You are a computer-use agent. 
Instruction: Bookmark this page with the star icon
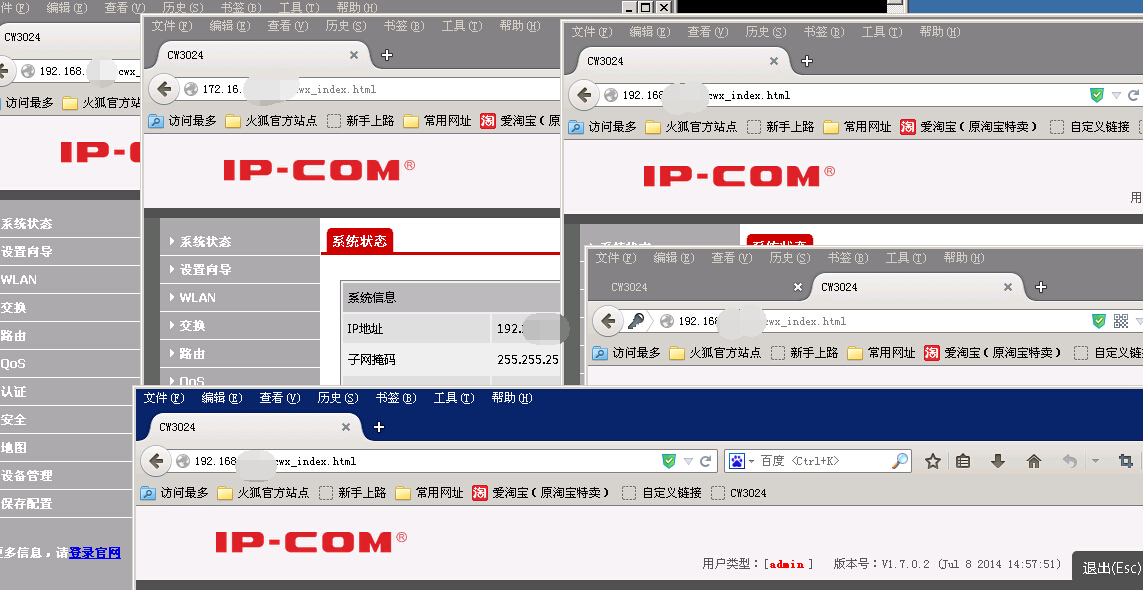(932, 461)
